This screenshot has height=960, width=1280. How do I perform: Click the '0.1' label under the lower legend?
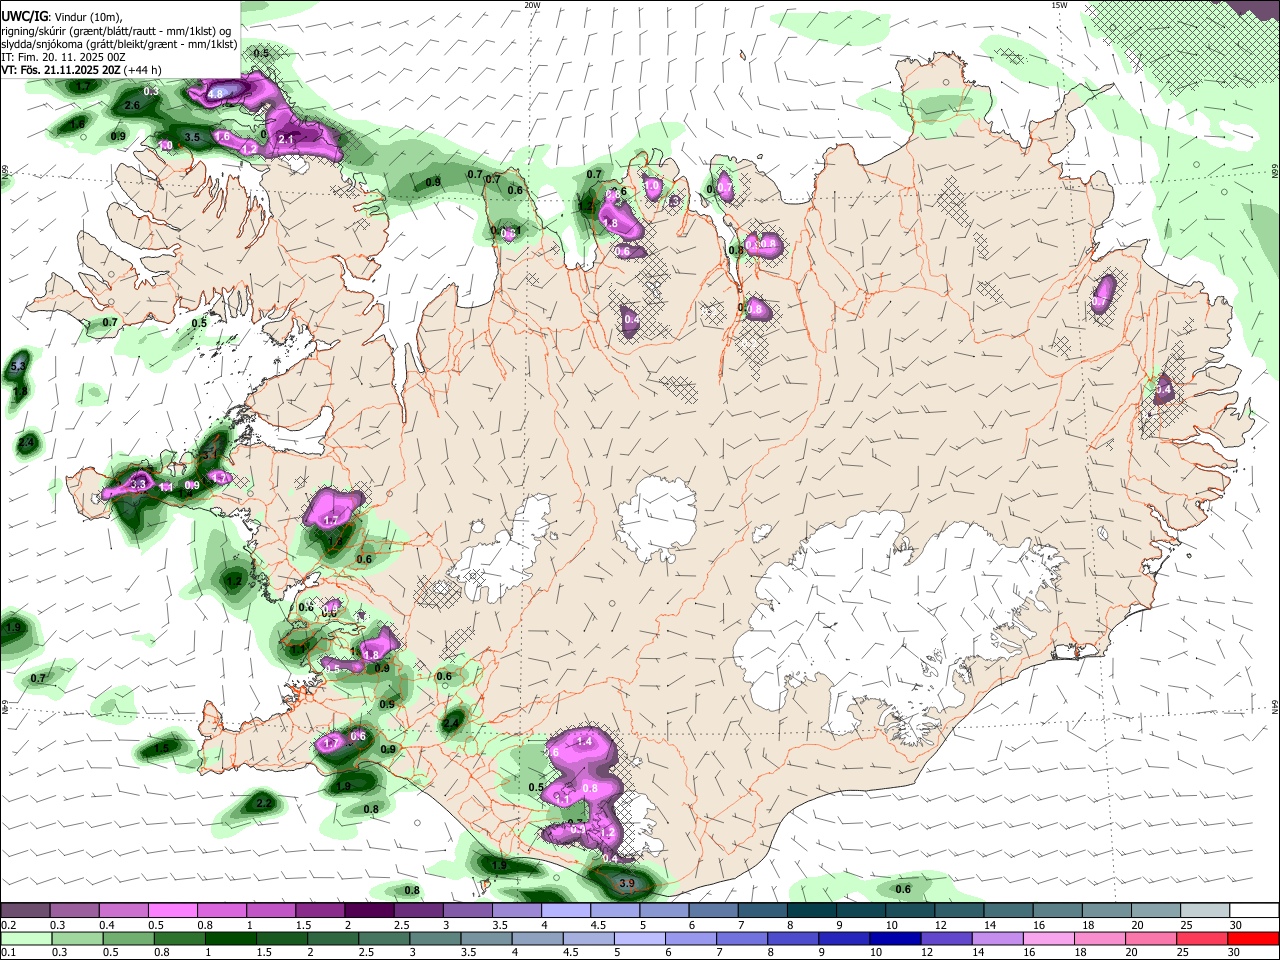click(7, 953)
